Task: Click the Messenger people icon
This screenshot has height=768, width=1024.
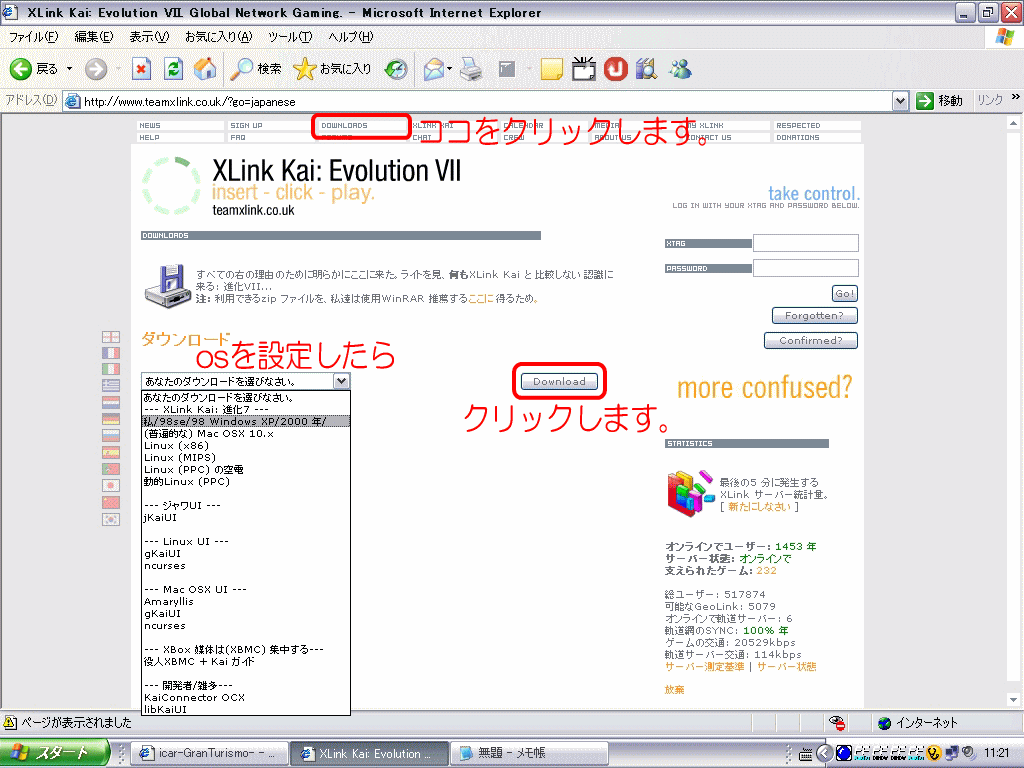Action: pyautogui.click(x=680, y=69)
